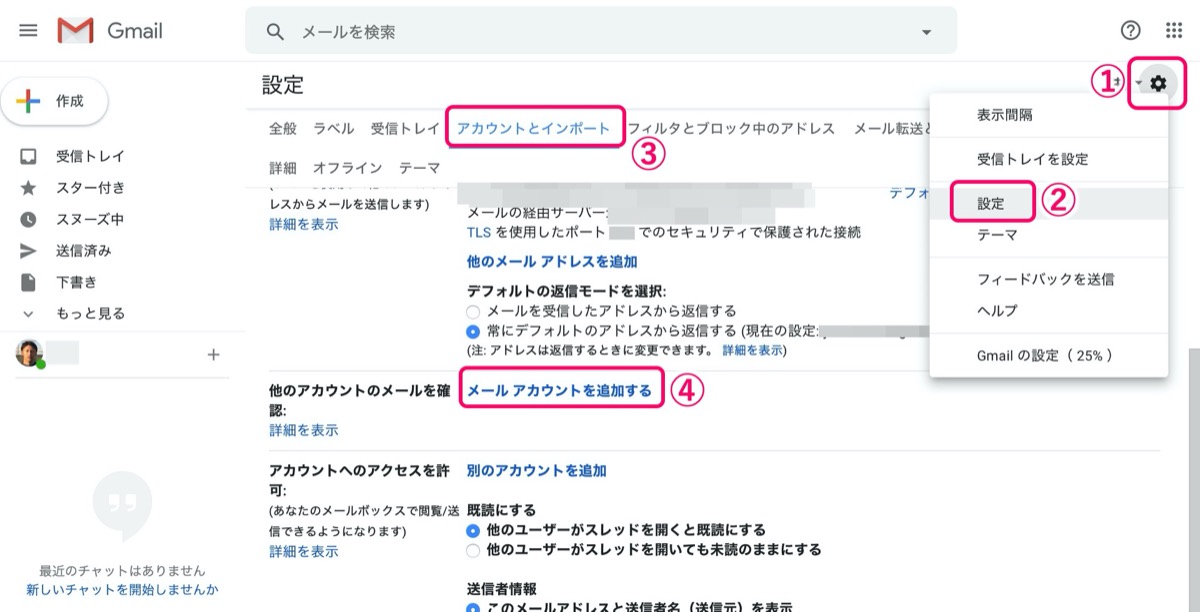
Task: Click 詳細を表示 under アカウントへのアクセスを許可
Action: tap(304, 551)
